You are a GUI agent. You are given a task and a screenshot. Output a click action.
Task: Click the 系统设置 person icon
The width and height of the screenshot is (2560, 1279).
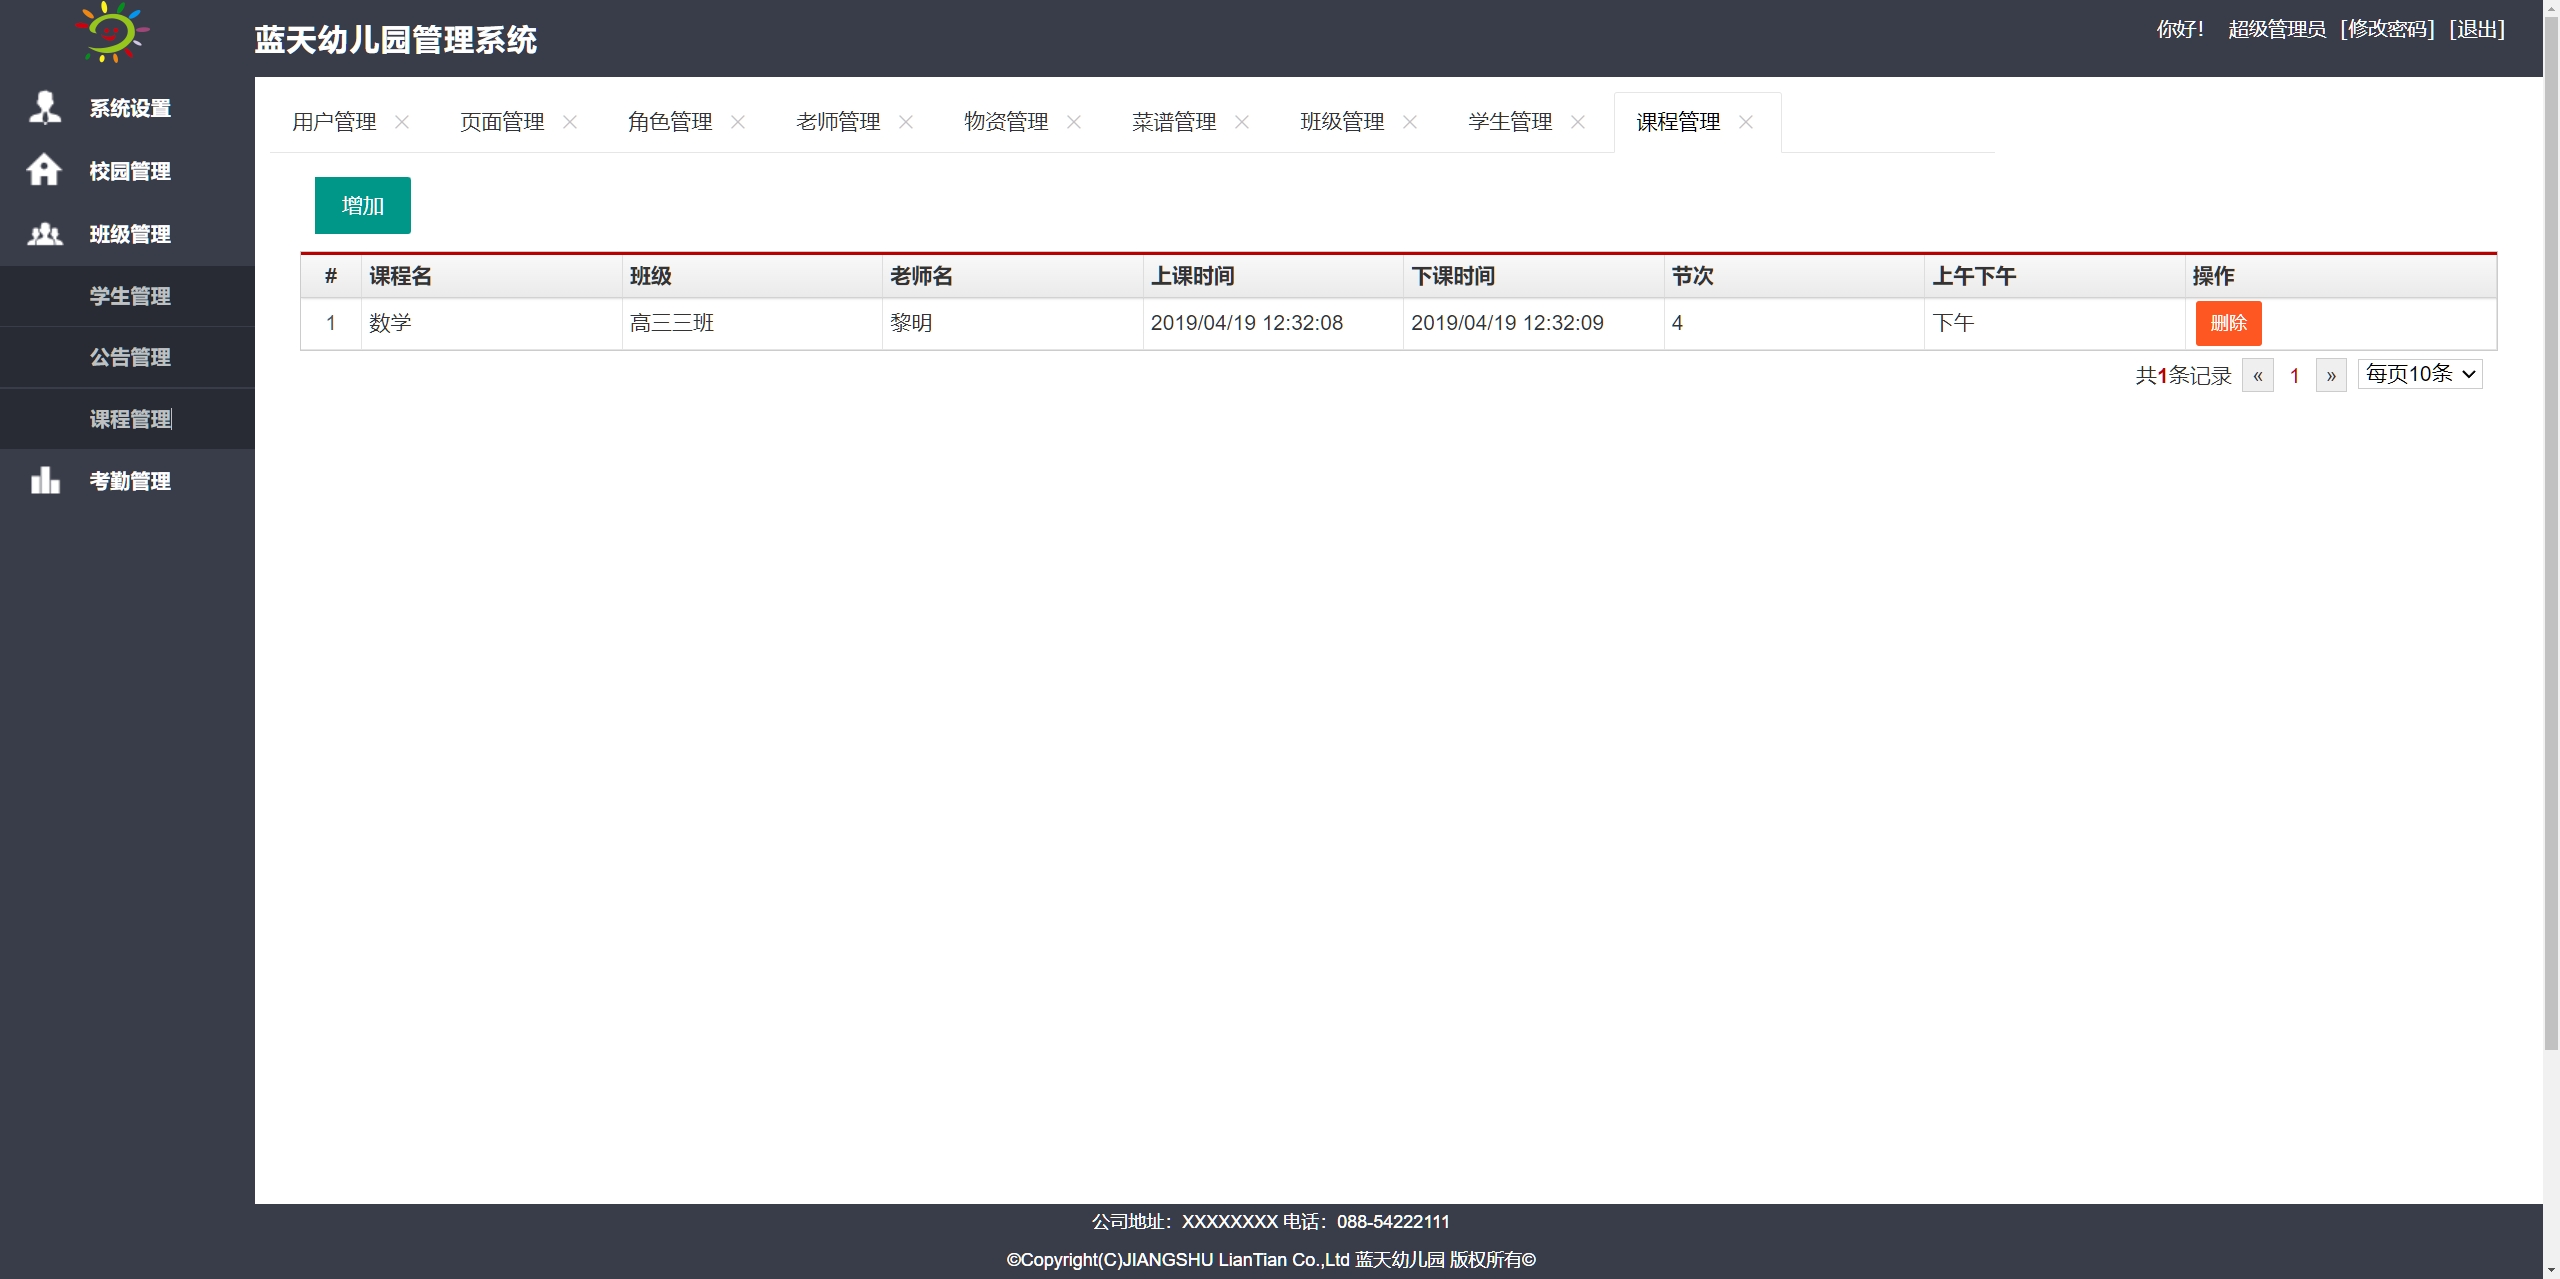[45, 107]
